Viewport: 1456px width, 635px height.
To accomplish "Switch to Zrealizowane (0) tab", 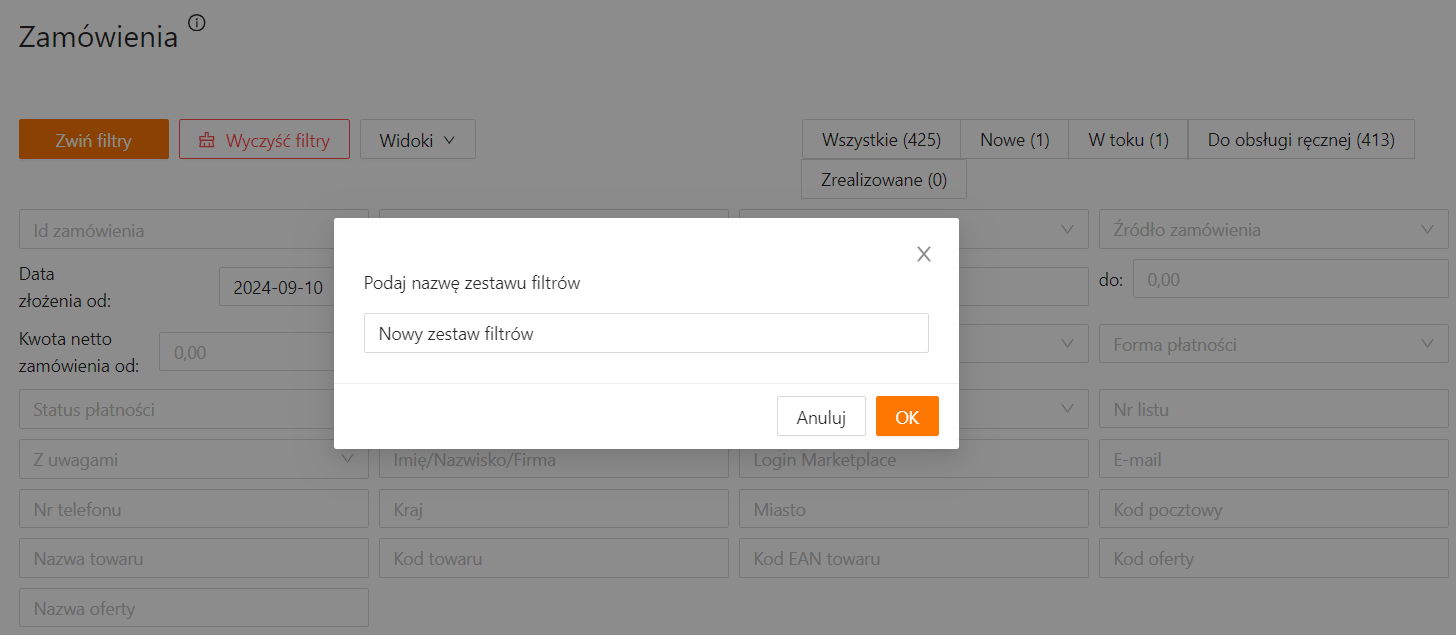I will point(883,180).
